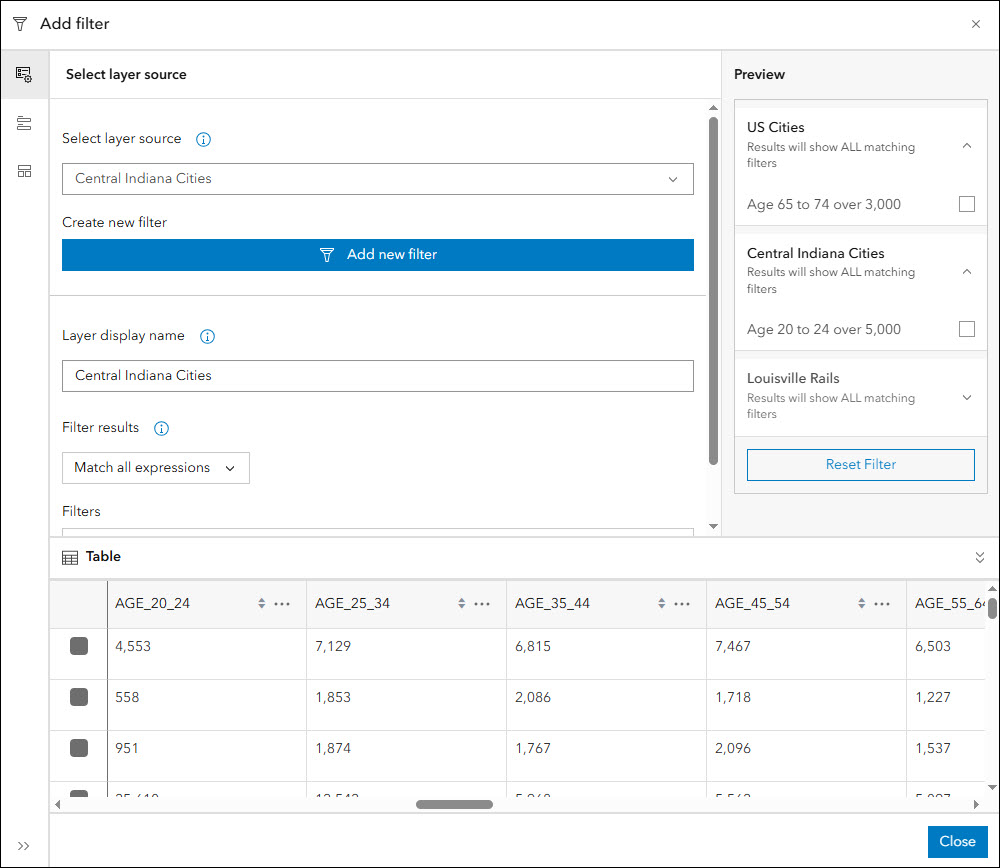Screen dimensions: 1000x868
Task: Click the info icon beside Select layer source
Action: 204,140
